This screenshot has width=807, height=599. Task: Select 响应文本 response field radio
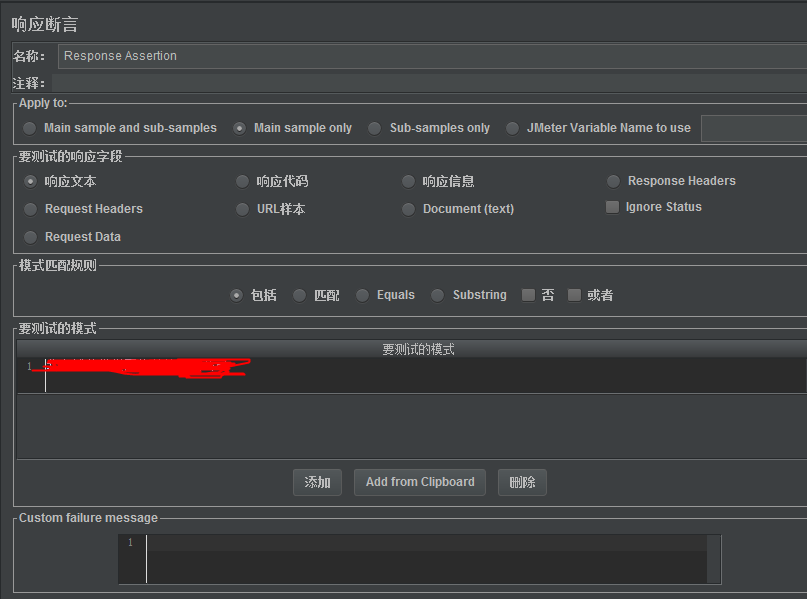[30, 181]
